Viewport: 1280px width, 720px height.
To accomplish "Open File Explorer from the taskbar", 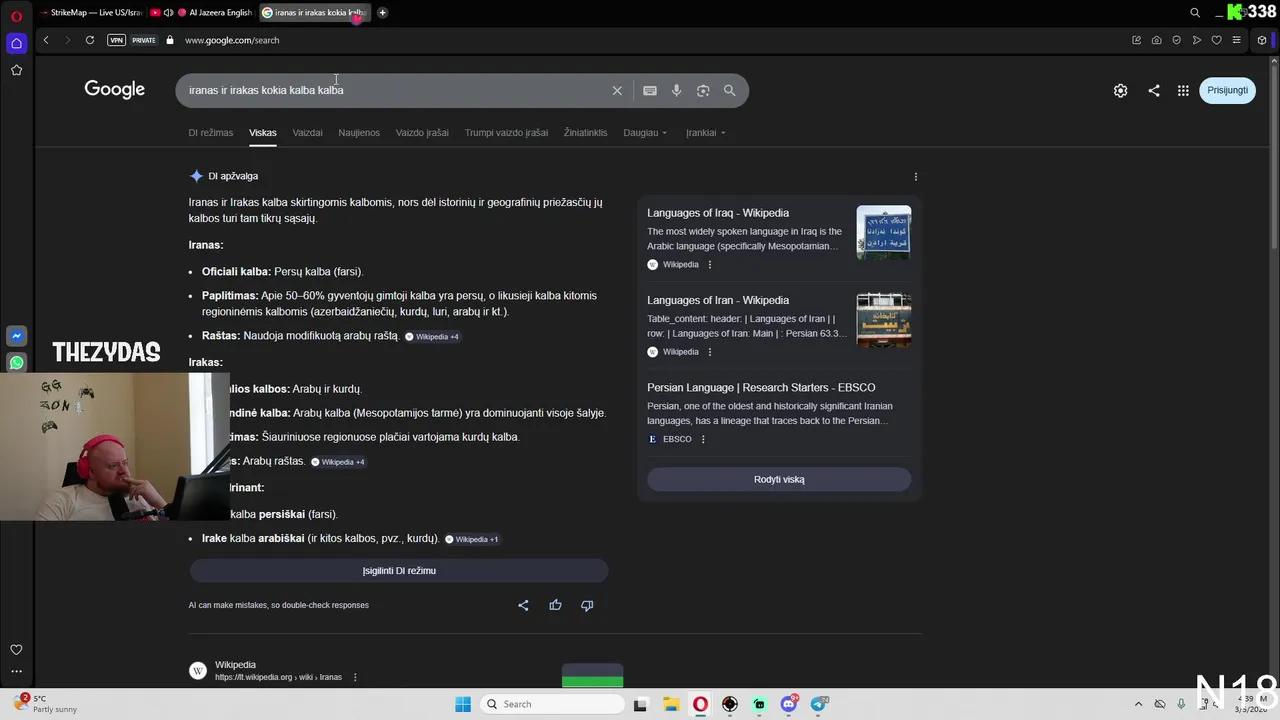I will click(671, 704).
